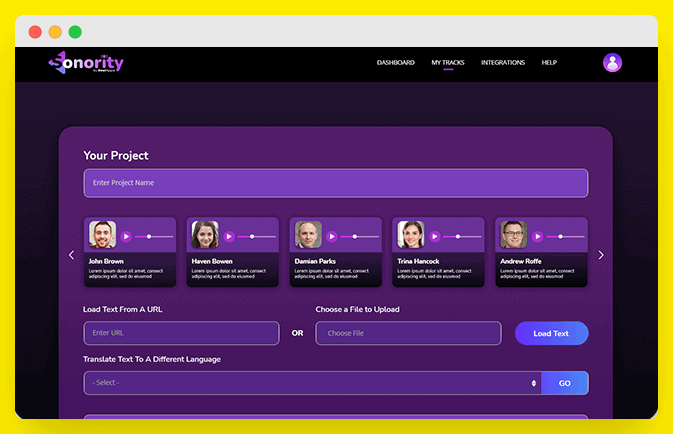Viewport: 673px width, 434px height.
Task: Click "Load Text From A URL" label
Action: (123, 310)
